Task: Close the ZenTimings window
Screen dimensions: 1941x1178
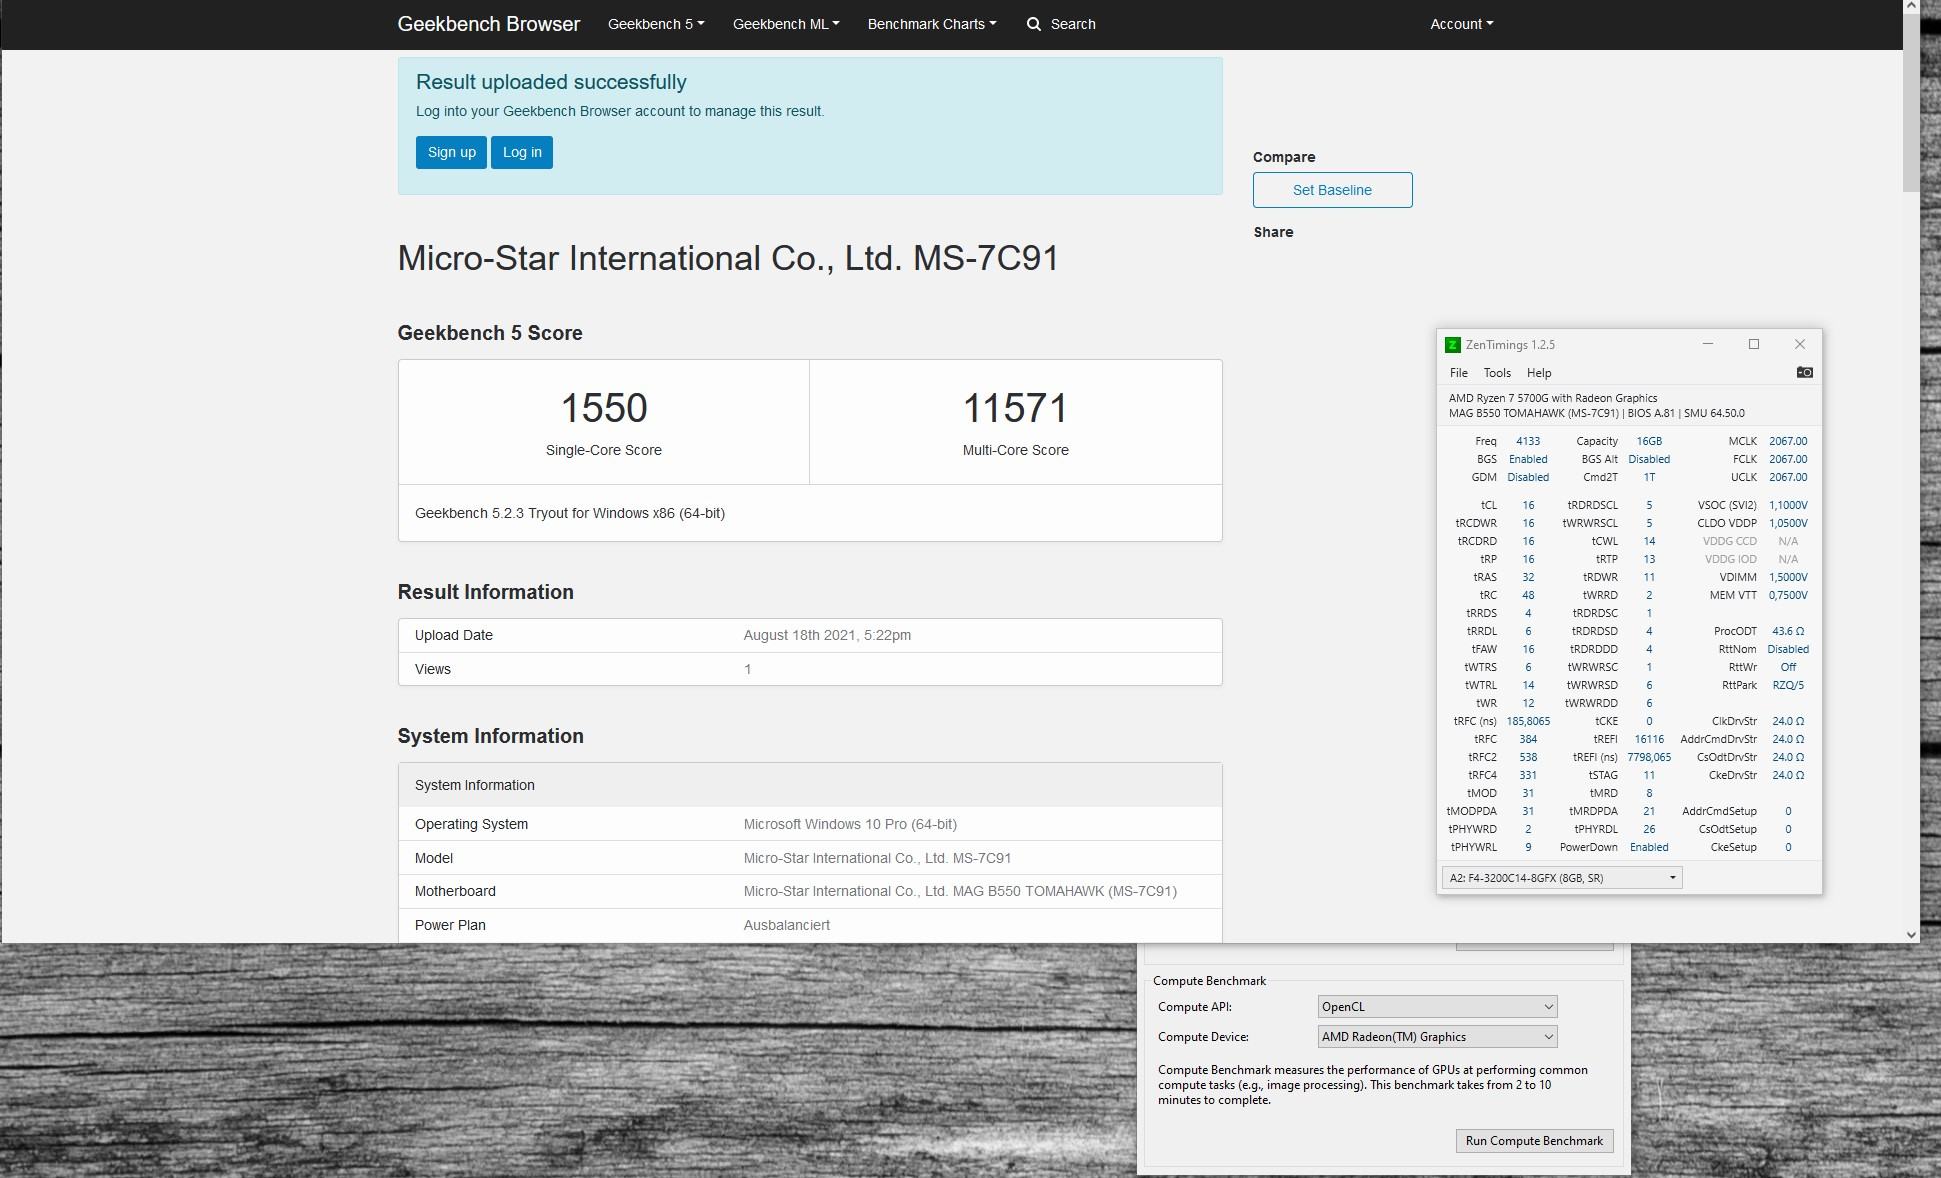Action: pos(1799,344)
